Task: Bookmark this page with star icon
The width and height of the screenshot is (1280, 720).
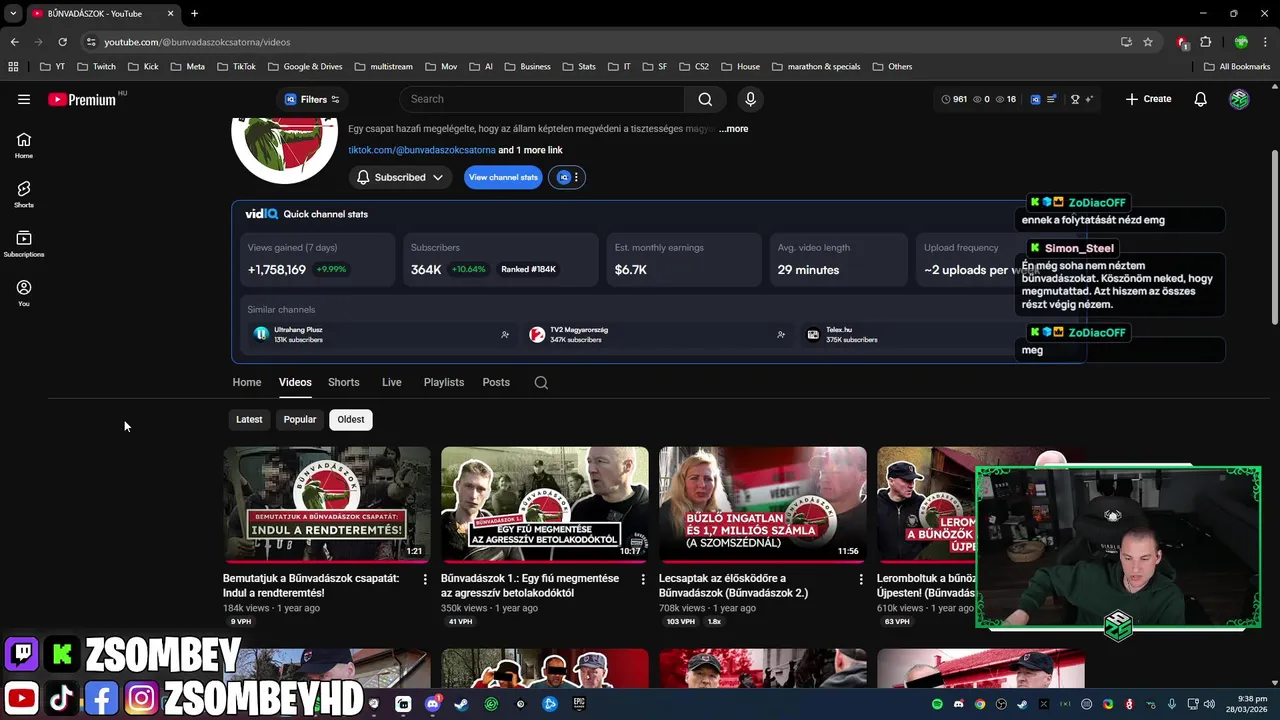Action: (x=1148, y=42)
